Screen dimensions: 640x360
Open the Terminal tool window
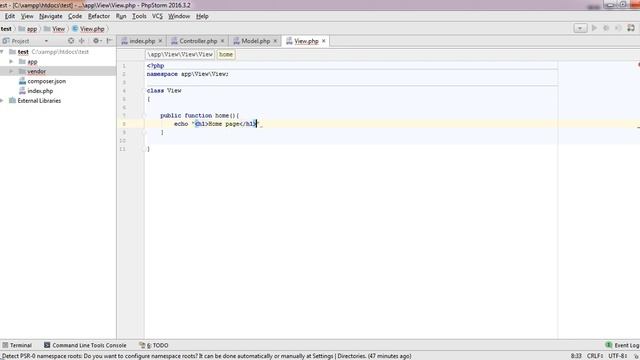[17, 345]
